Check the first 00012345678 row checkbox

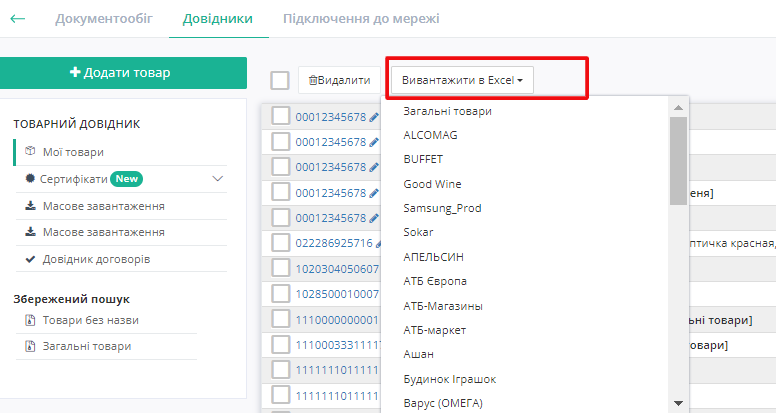[x=281, y=117]
